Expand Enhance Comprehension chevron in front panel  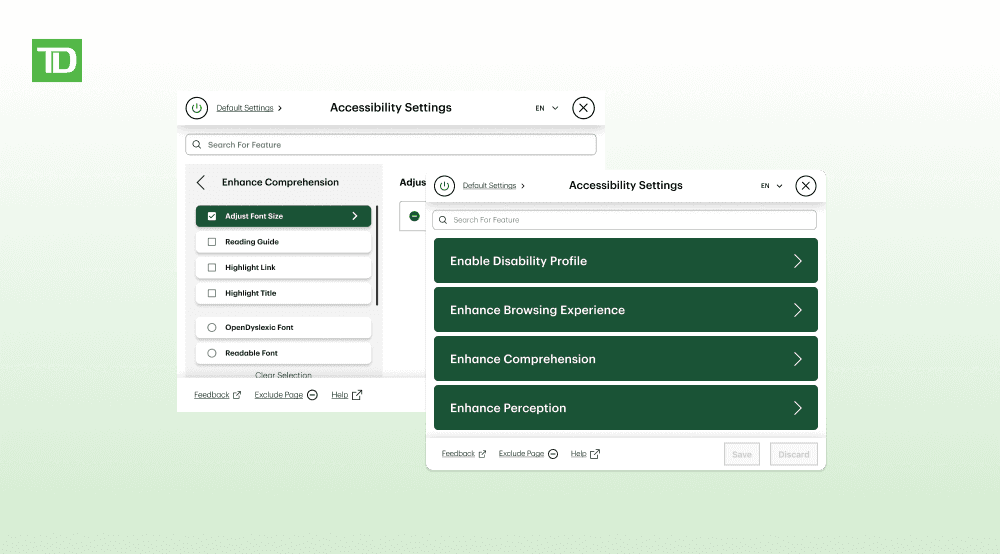pos(798,360)
